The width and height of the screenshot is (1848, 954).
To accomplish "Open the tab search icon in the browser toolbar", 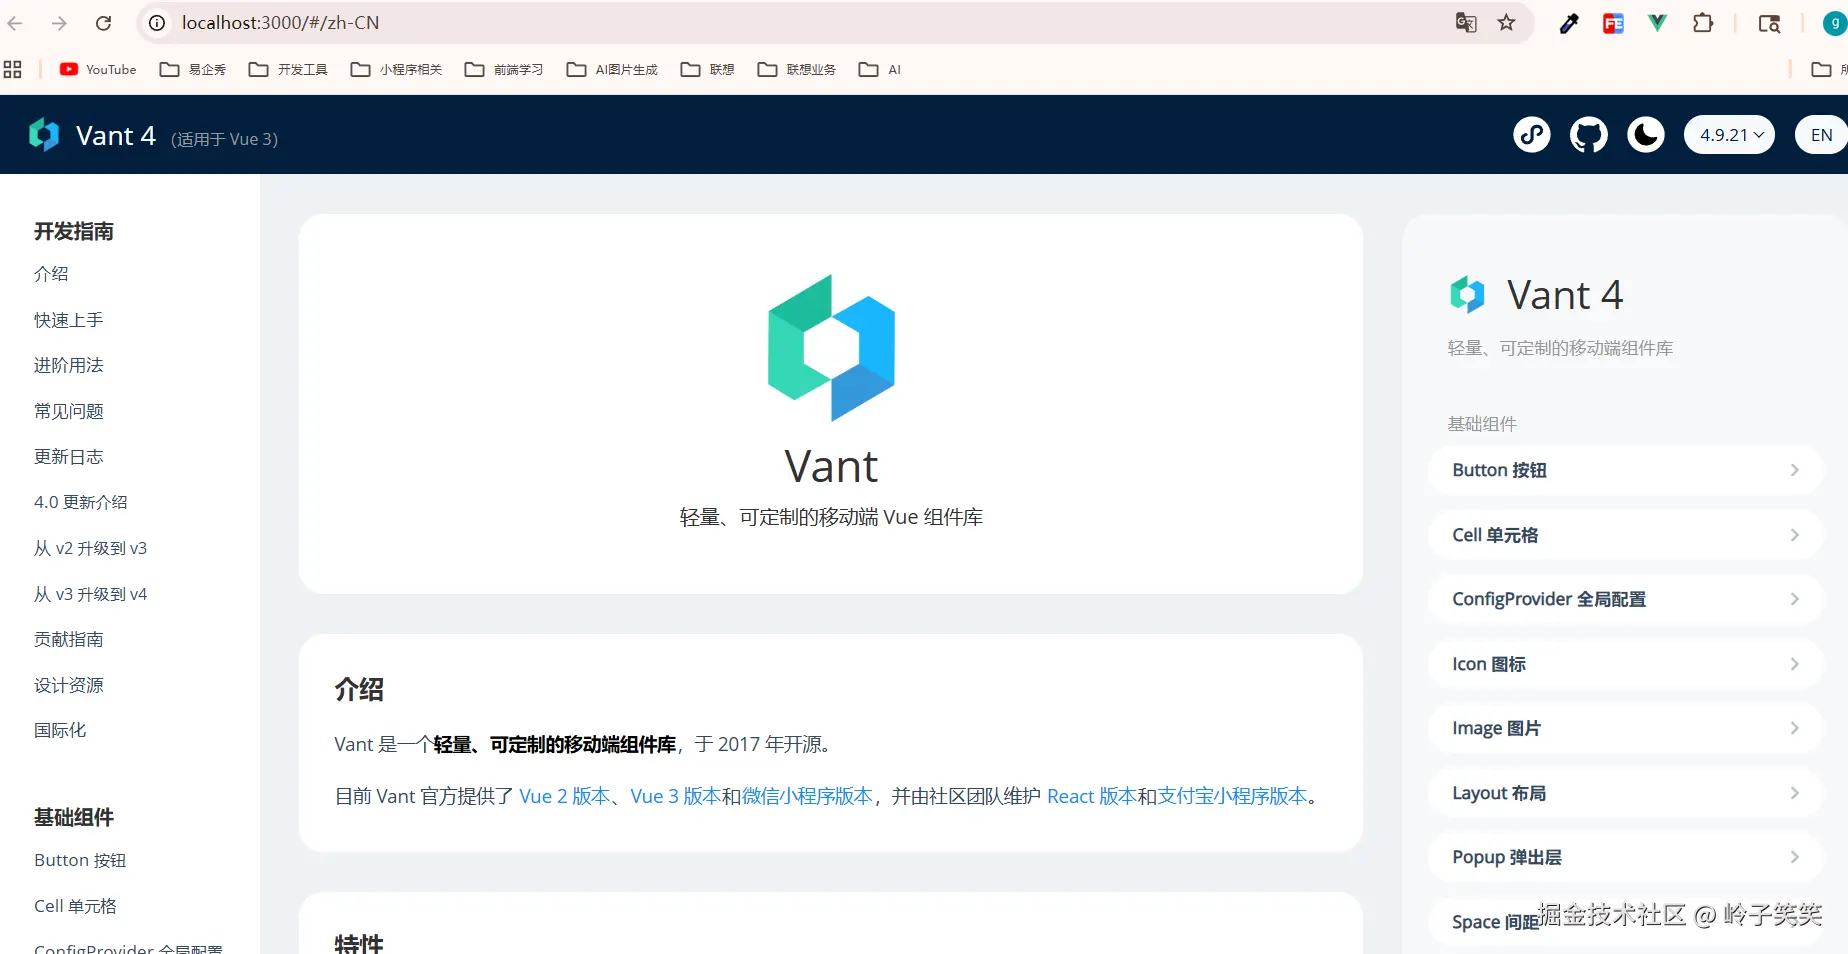I will tap(1769, 23).
